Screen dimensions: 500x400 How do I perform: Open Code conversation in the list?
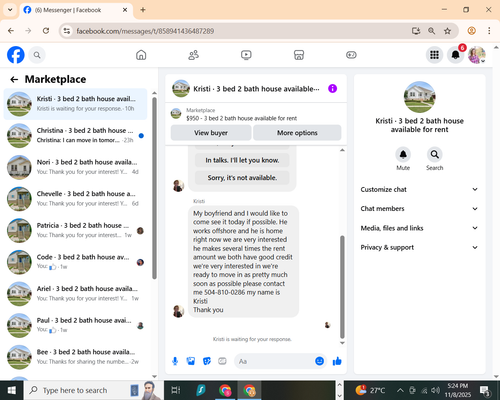click(x=75, y=262)
